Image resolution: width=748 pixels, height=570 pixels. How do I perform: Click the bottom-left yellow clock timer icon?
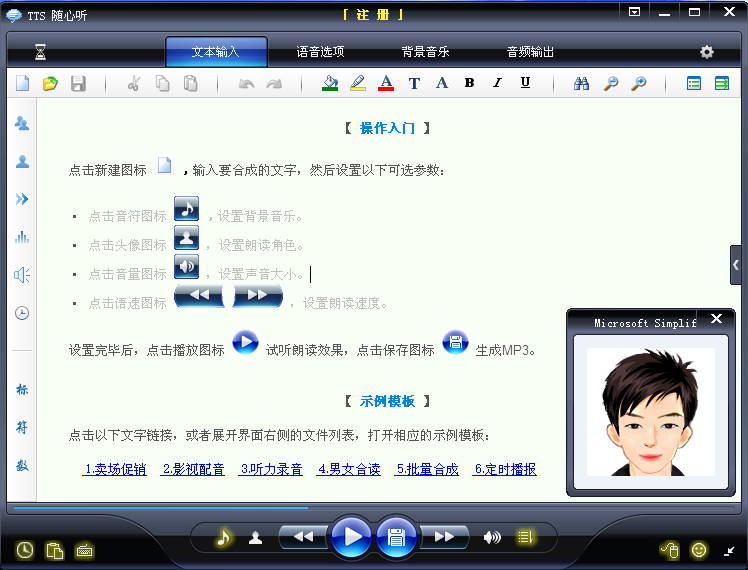tap(25, 550)
